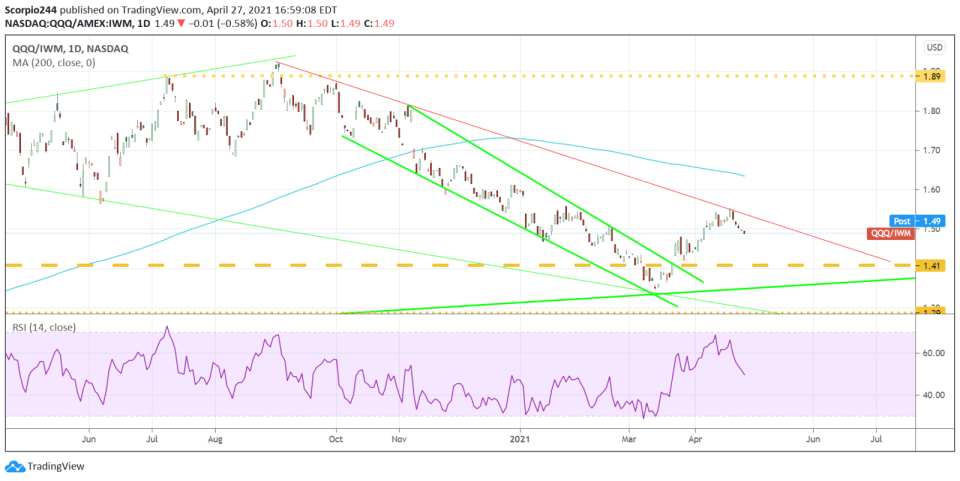Open the USD currency selector

click(935, 47)
